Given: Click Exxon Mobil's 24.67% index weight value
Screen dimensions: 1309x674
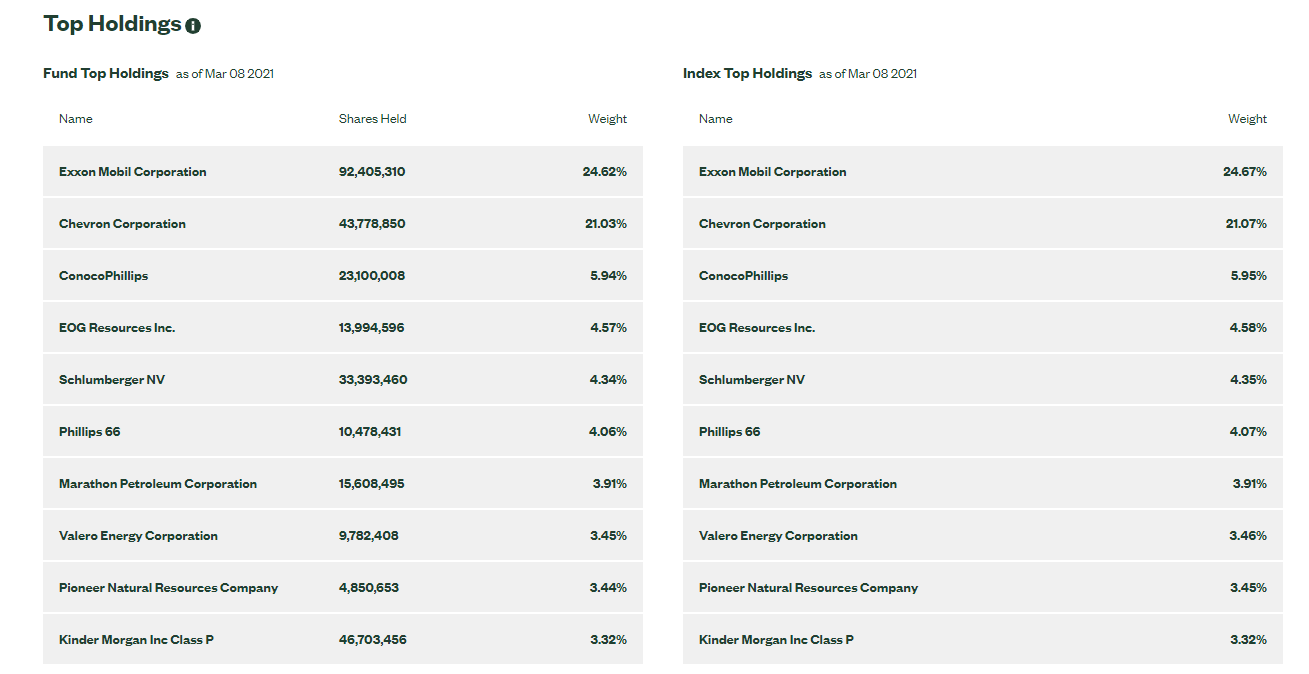Looking at the screenshot, I should (1247, 171).
